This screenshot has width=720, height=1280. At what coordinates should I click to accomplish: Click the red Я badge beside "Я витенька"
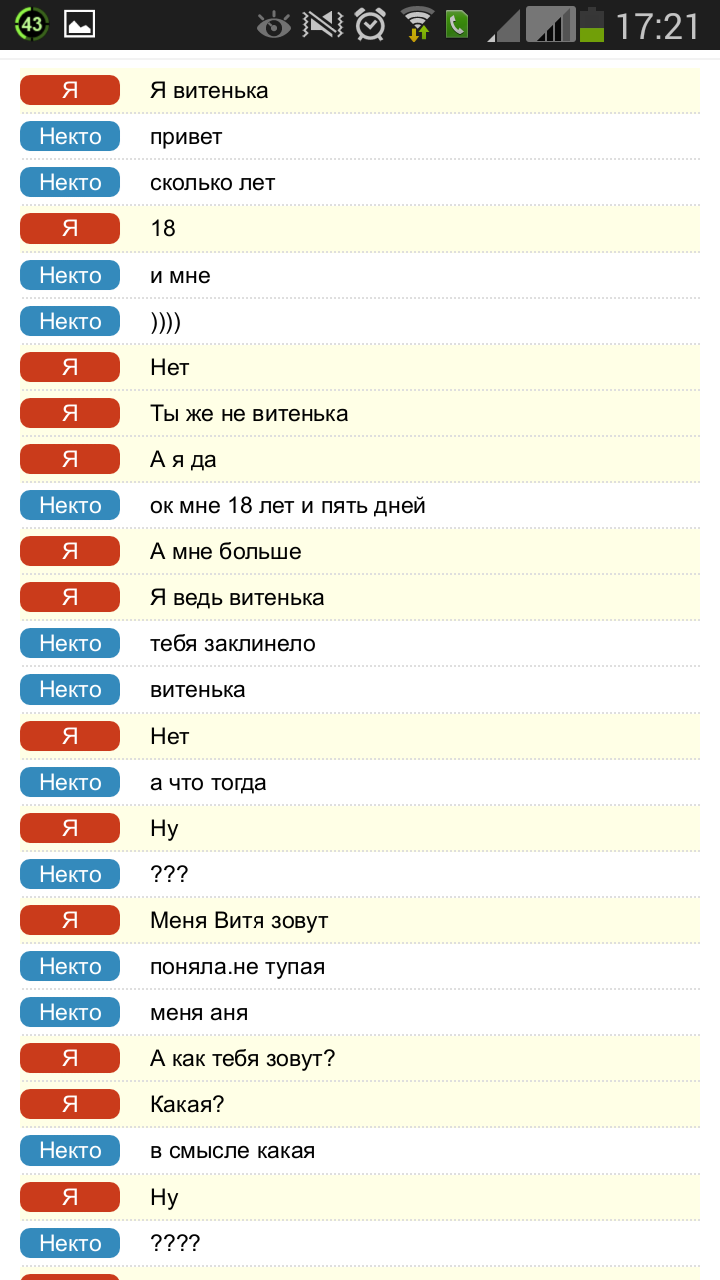(x=70, y=90)
